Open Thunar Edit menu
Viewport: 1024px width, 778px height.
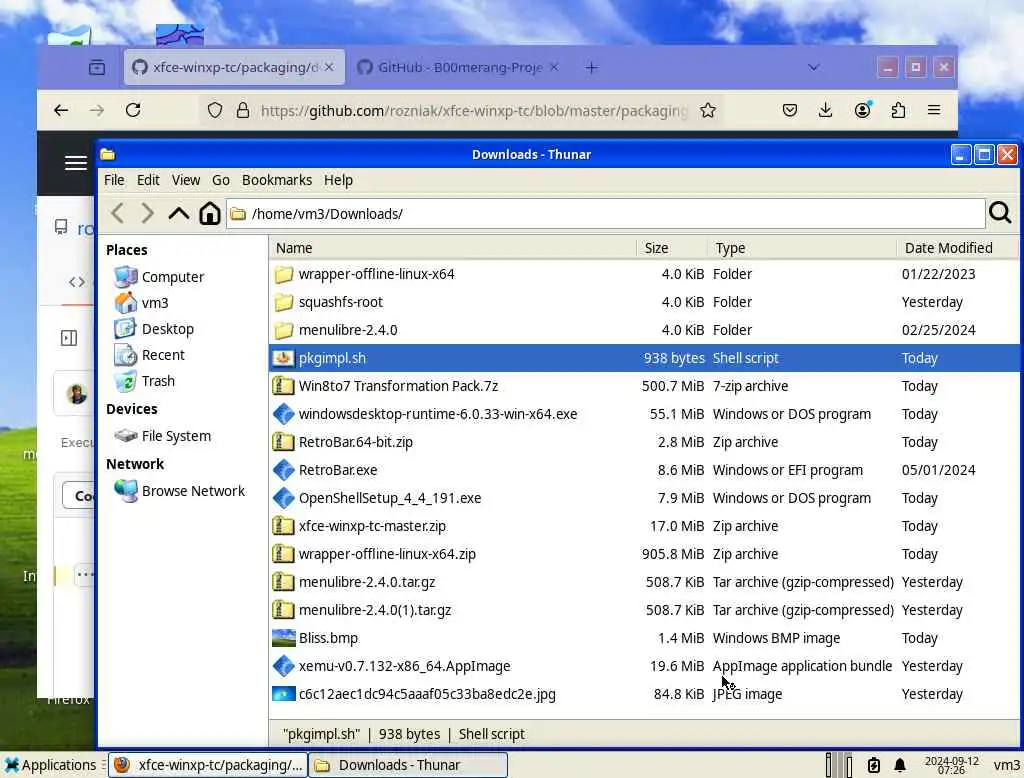[x=148, y=180]
